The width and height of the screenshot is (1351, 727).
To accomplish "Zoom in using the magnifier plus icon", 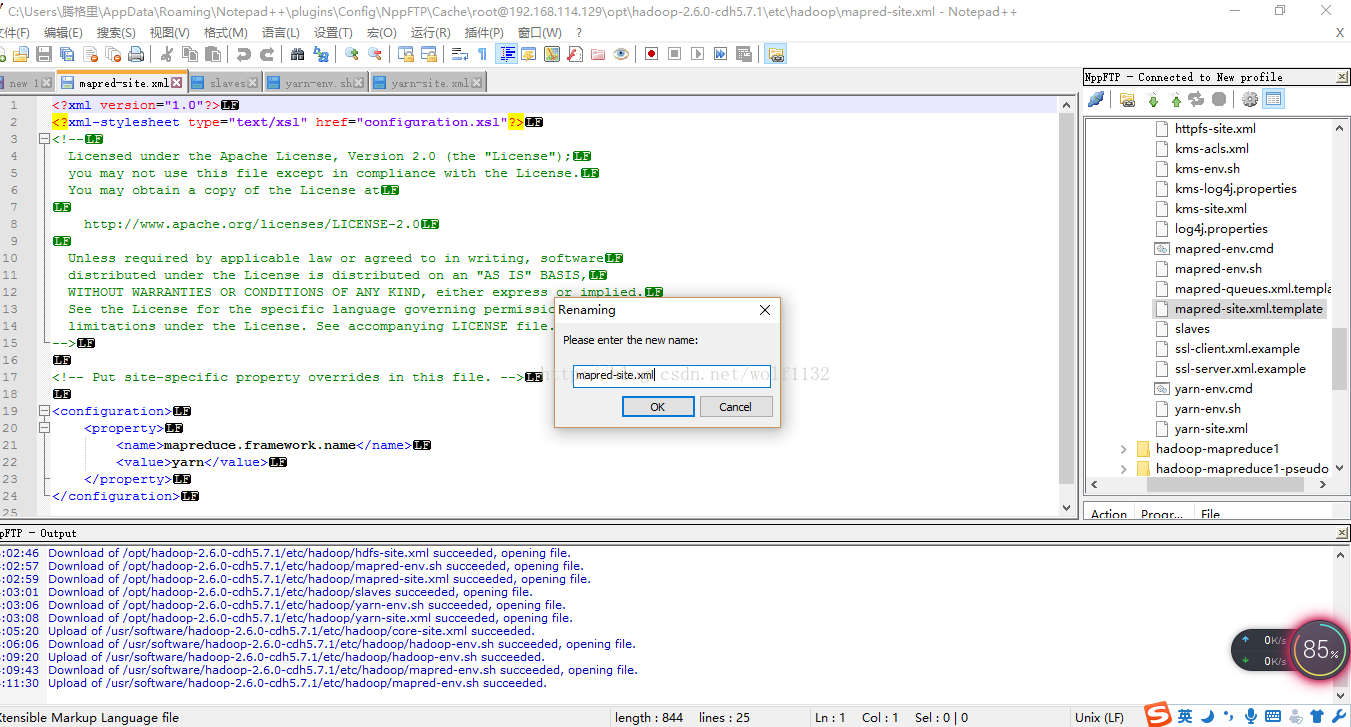I will click(x=352, y=54).
